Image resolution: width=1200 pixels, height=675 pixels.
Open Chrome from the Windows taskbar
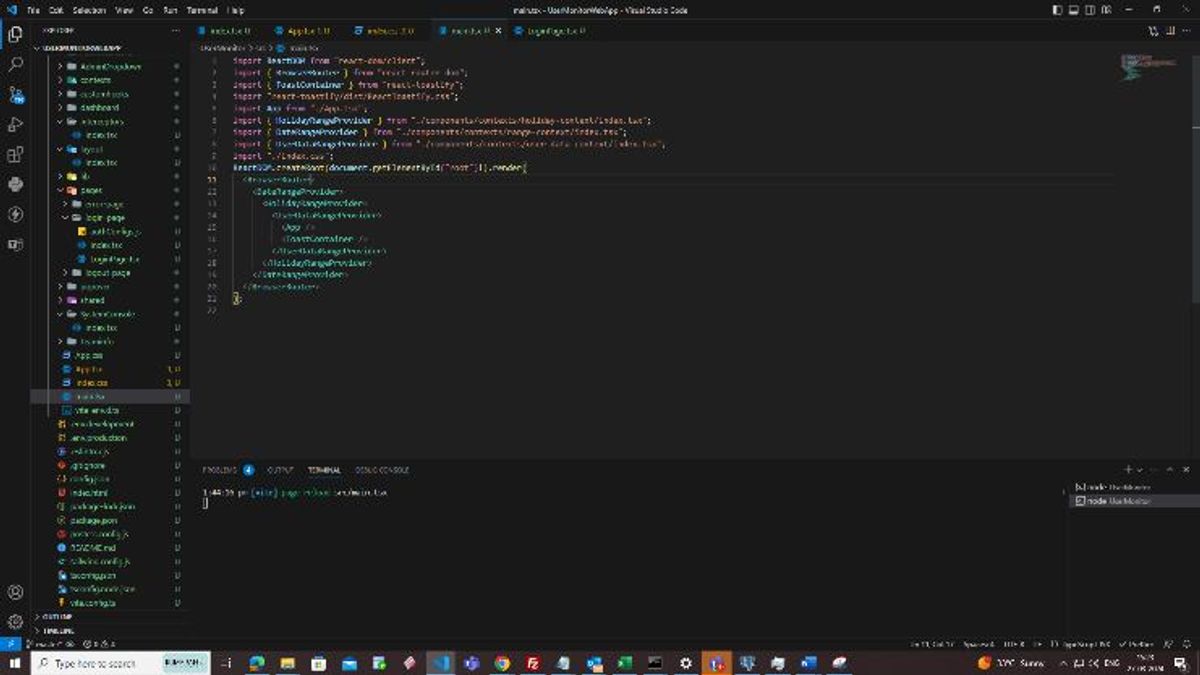(502, 663)
